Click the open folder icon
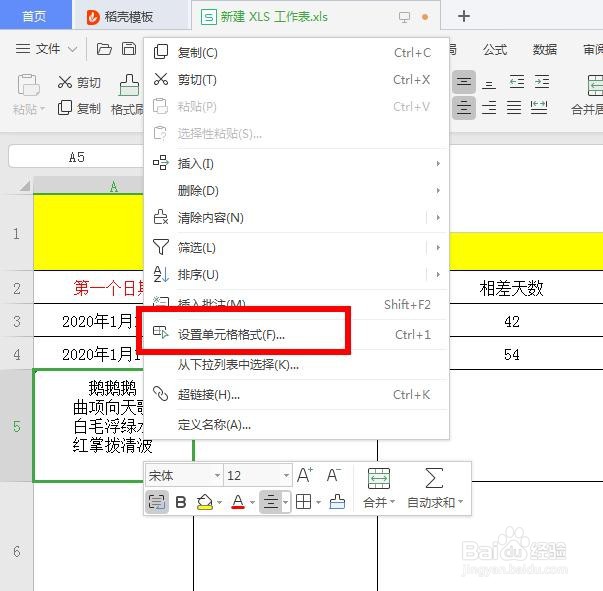The width and height of the screenshot is (603, 591). coord(104,49)
